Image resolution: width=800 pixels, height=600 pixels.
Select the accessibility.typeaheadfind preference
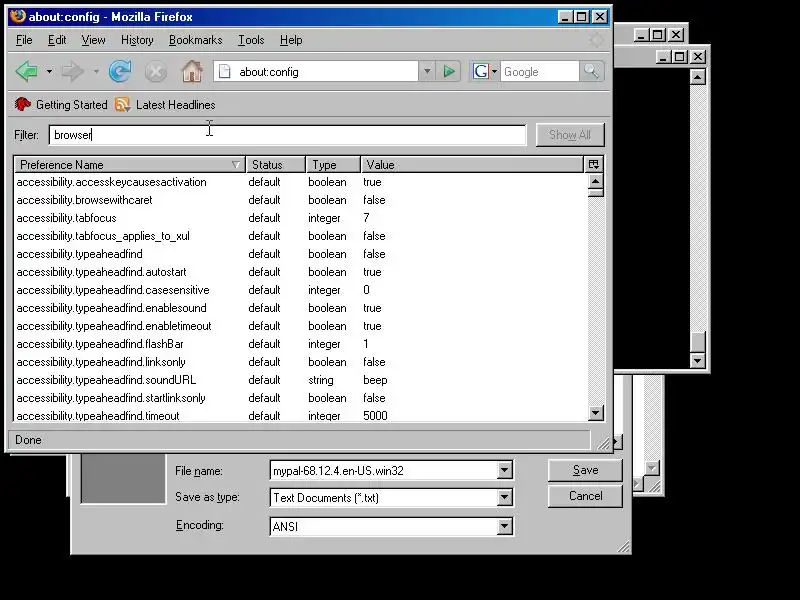point(301,254)
